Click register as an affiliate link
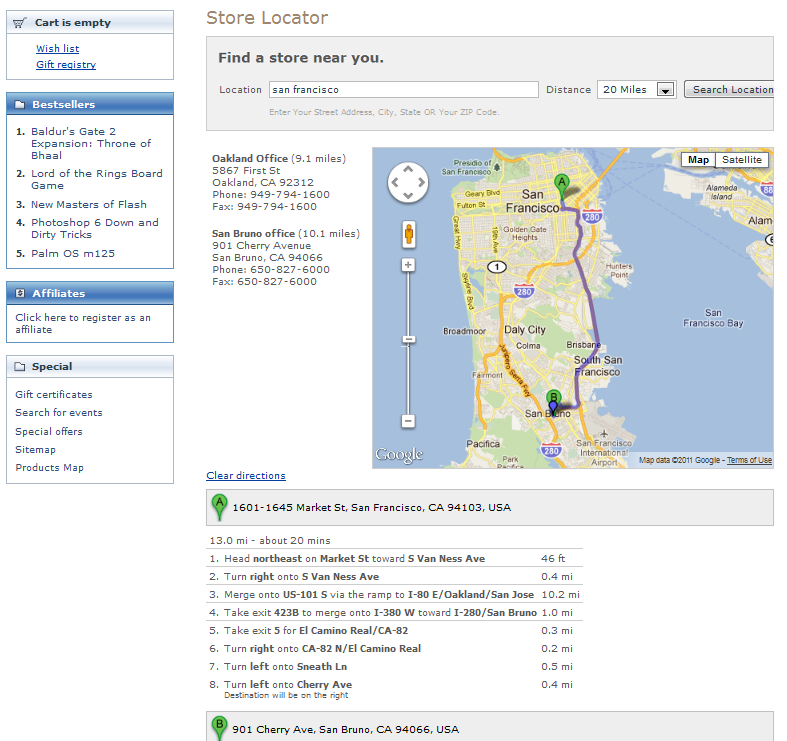 [x=83, y=323]
